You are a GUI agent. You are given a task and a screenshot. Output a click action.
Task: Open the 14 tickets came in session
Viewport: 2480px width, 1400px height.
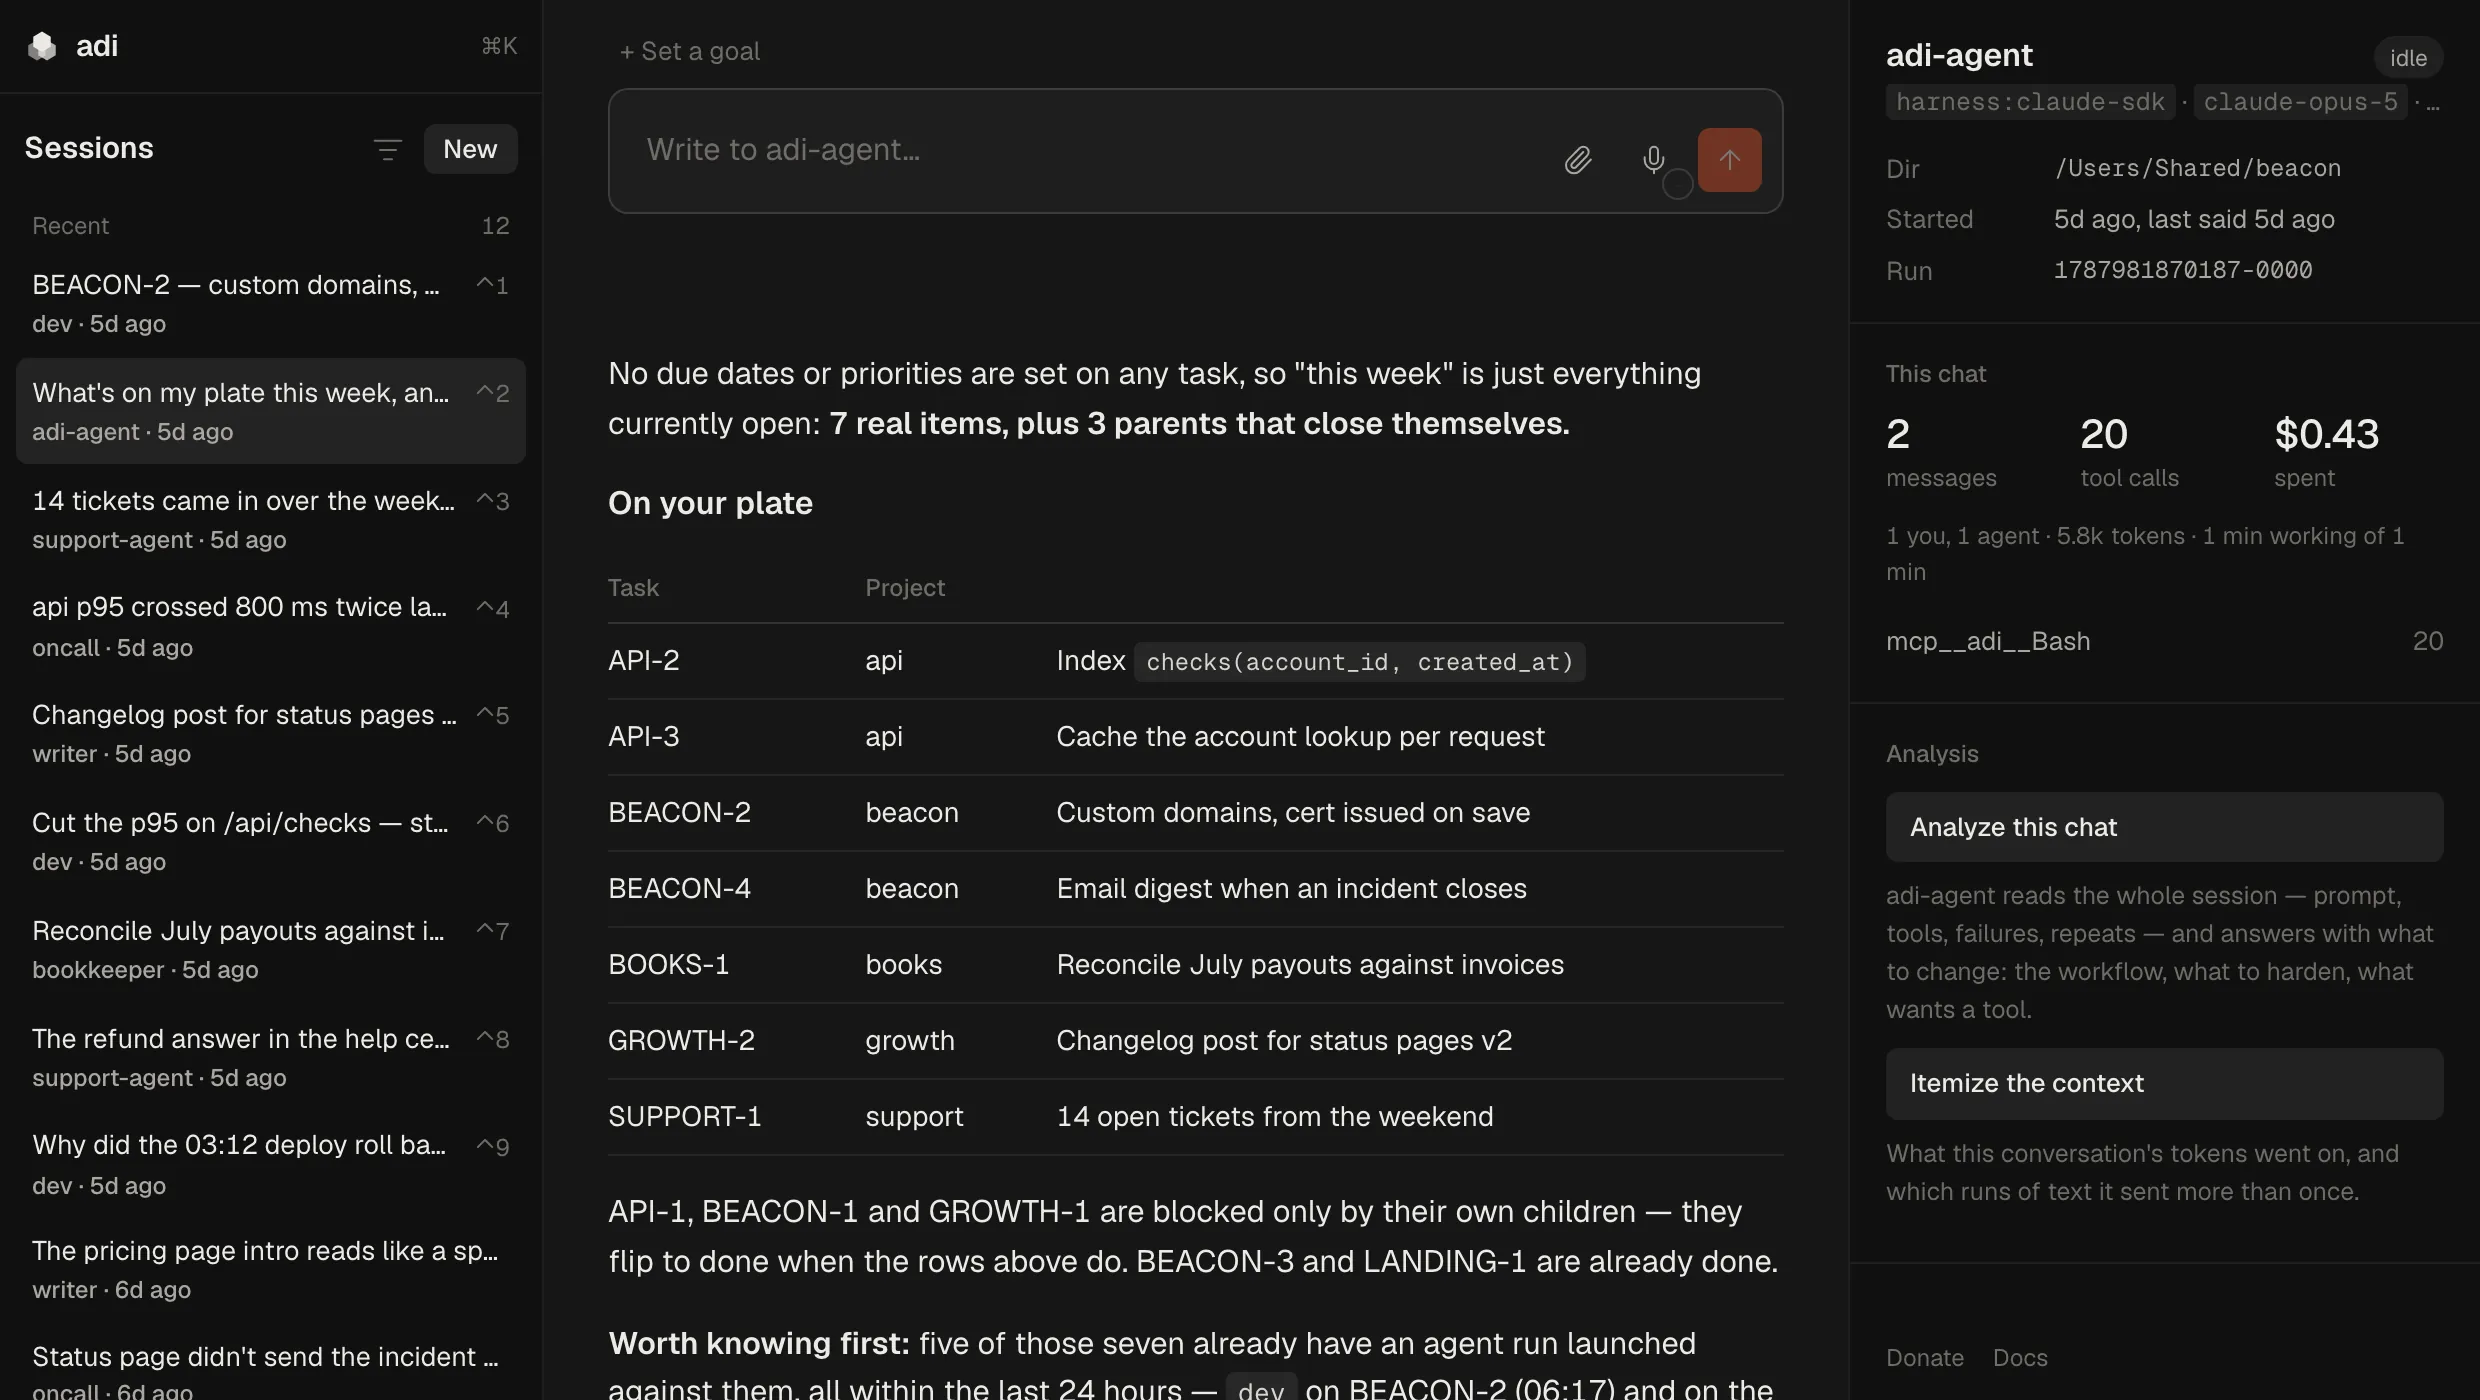pyautogui.click(x=271, y=519)
